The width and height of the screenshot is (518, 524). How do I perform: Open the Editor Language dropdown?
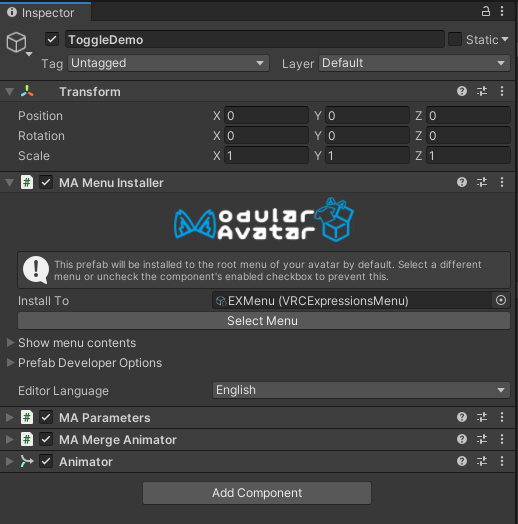(361, 390)
